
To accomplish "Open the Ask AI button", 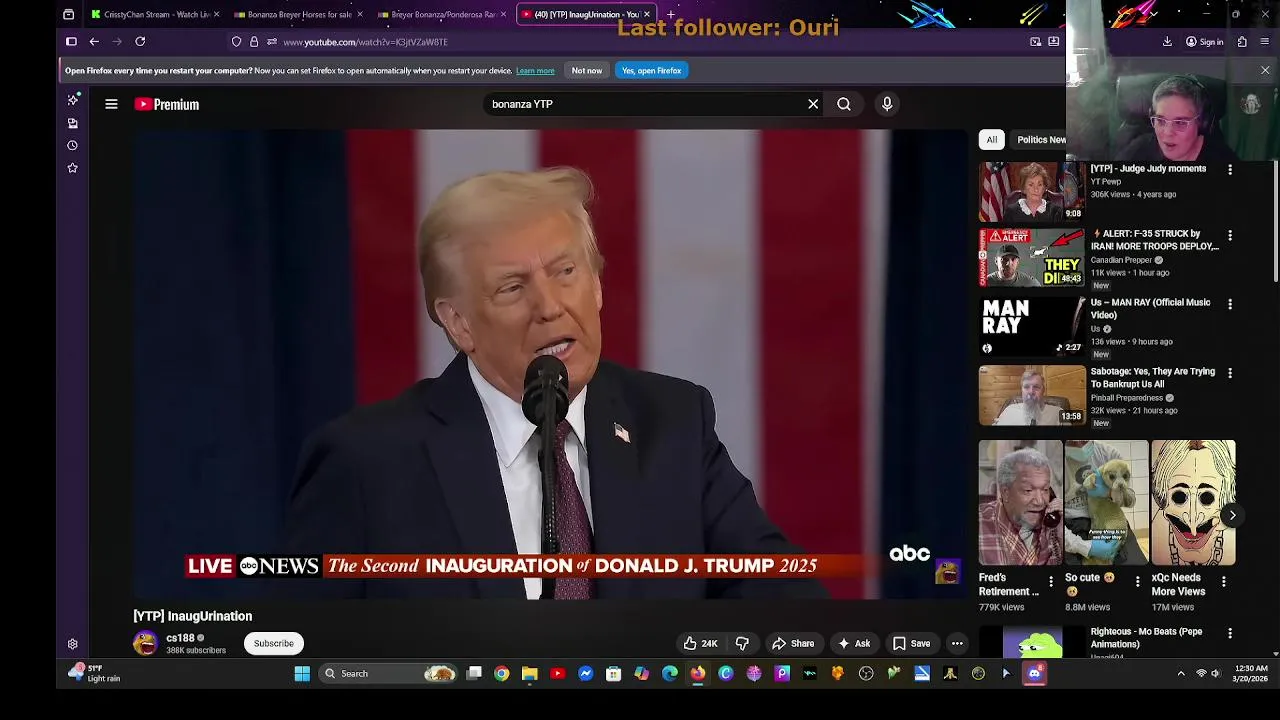I will [854, 643].
